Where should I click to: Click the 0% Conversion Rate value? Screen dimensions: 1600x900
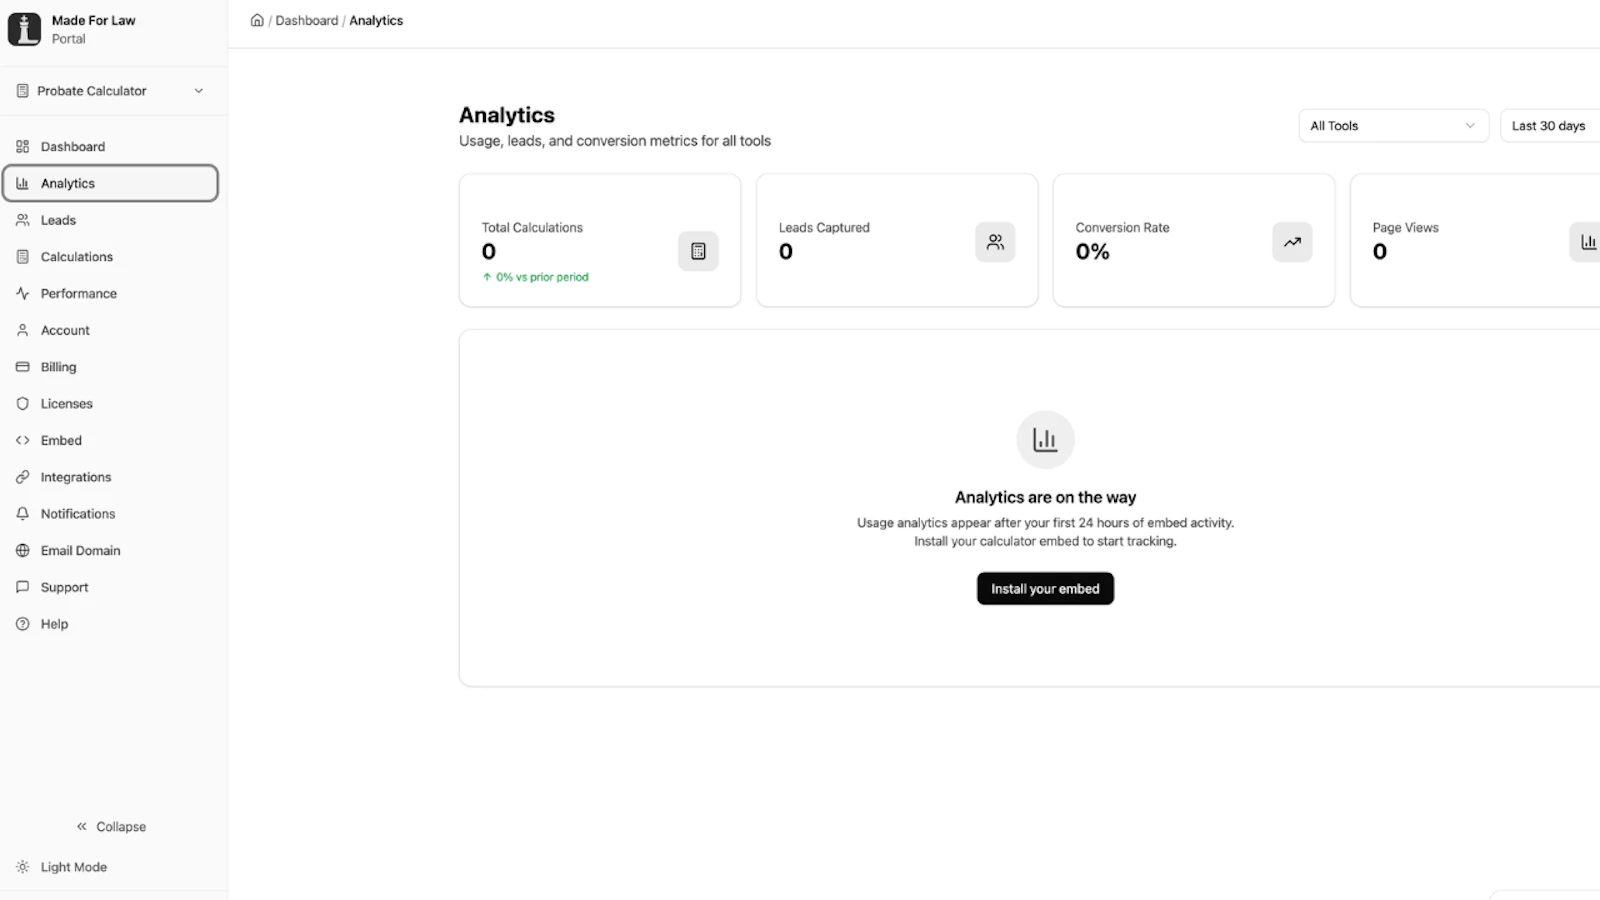(1092, 252)
